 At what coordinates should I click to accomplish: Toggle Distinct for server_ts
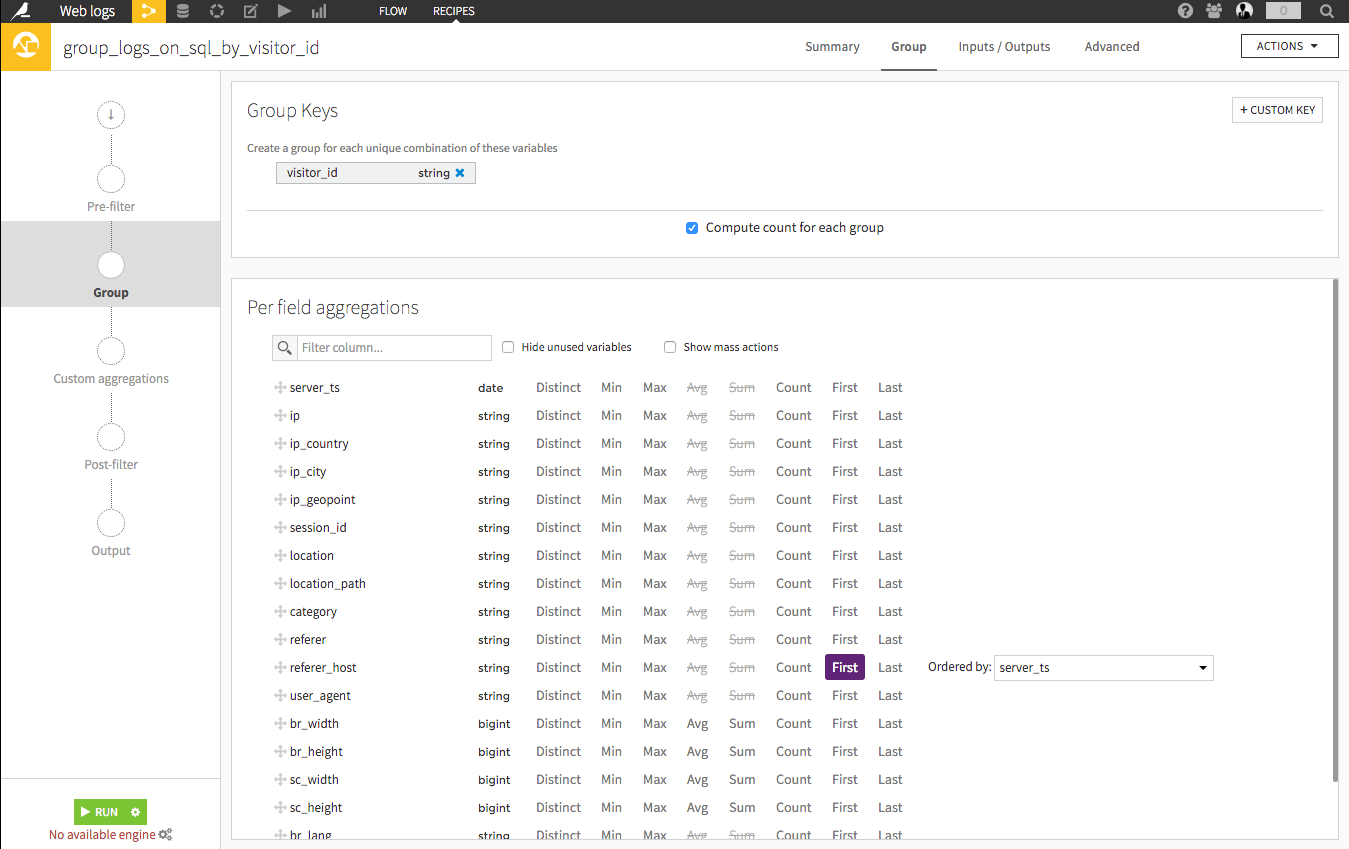tap(558, 387)
